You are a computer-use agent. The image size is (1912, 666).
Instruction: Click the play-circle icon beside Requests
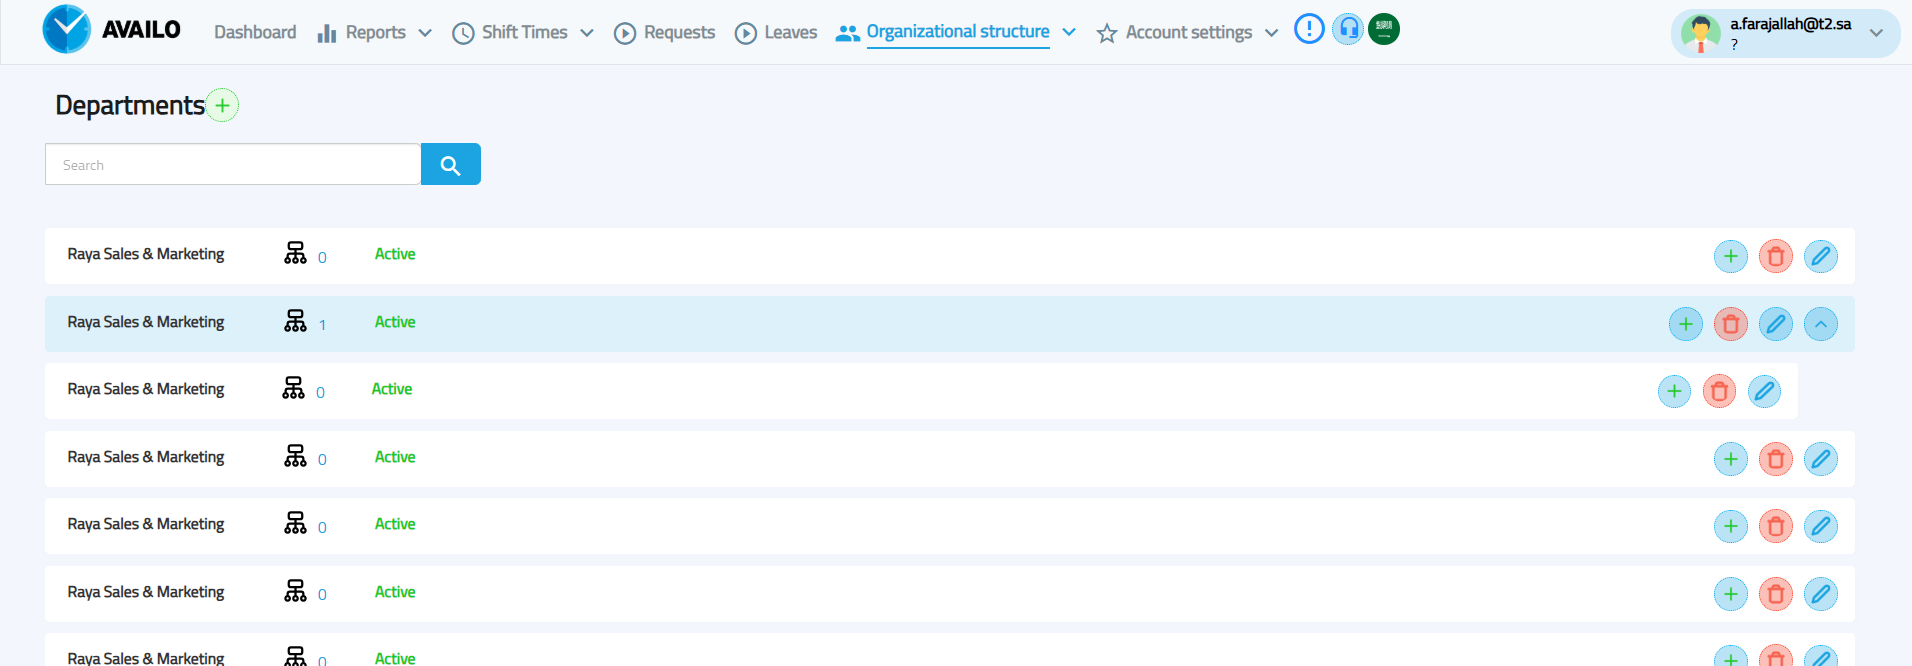click(x=625, y=33)
